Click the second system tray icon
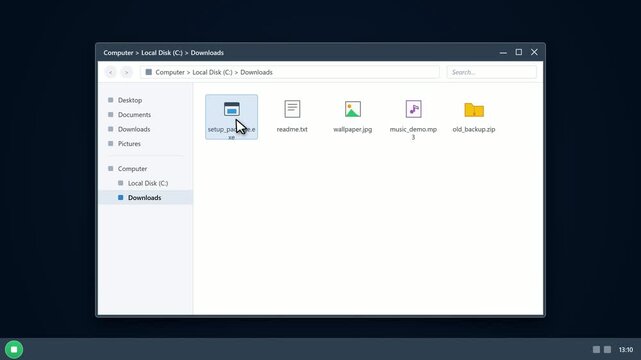641x360 pixels. tap(607, 349)
